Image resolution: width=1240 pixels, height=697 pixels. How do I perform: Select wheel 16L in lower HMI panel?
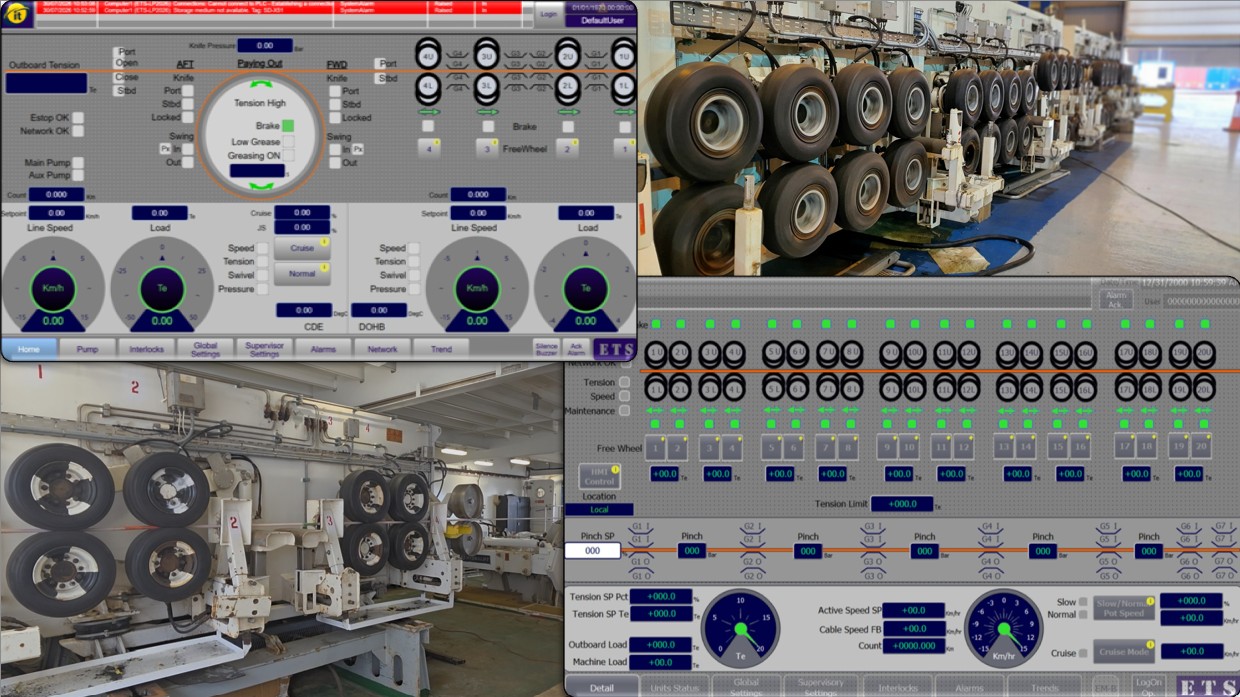coord(1085,390)
